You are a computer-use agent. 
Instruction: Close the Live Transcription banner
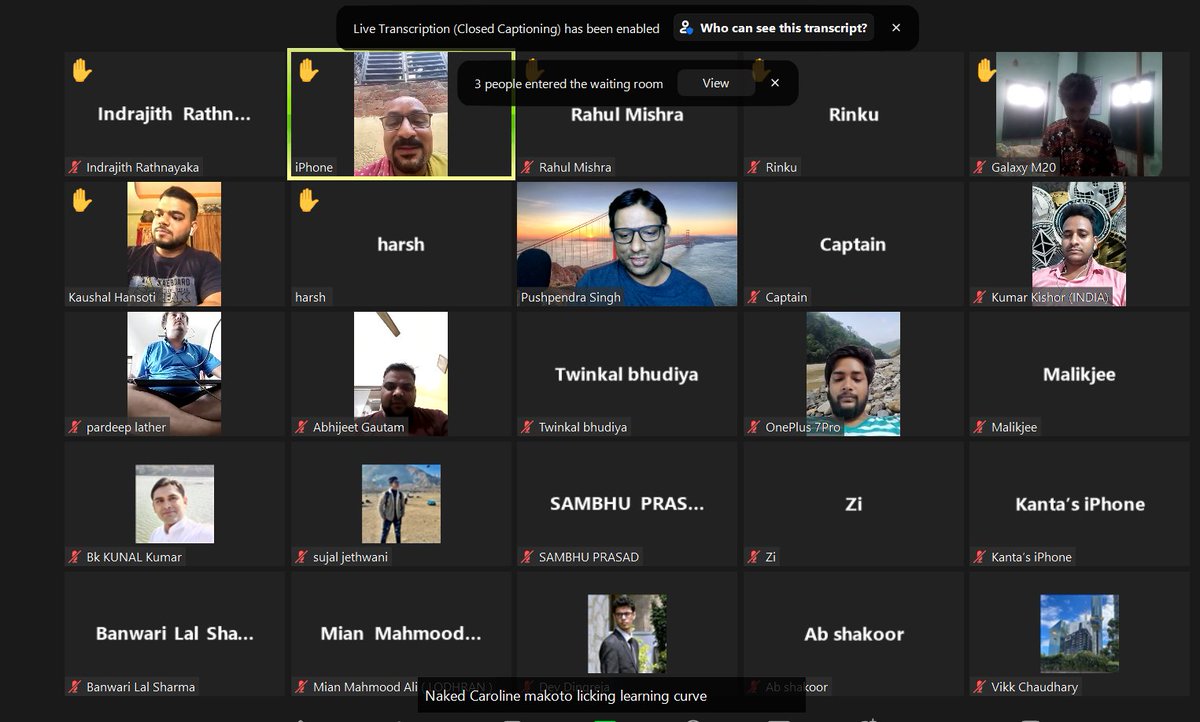click(896, 28)
